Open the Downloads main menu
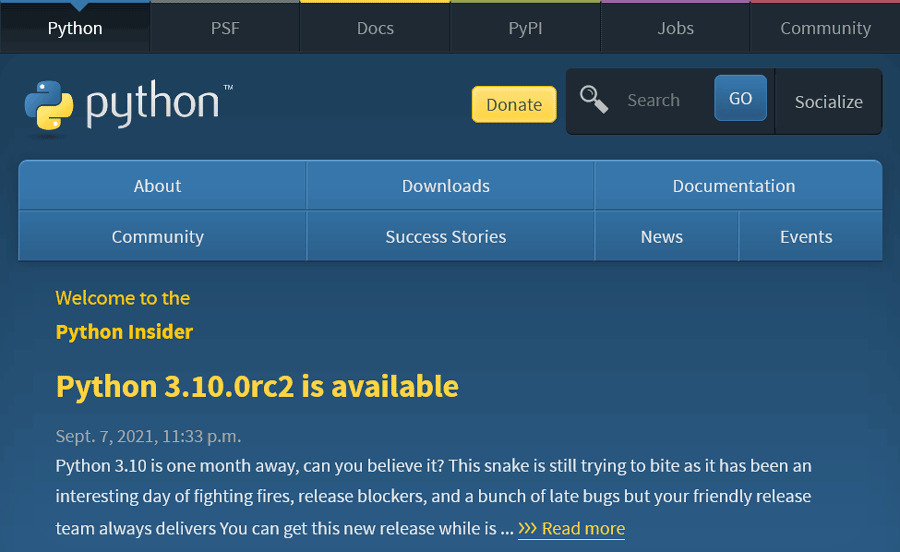The height and width of the screenshot is (552, 900). tap(451, 186)
